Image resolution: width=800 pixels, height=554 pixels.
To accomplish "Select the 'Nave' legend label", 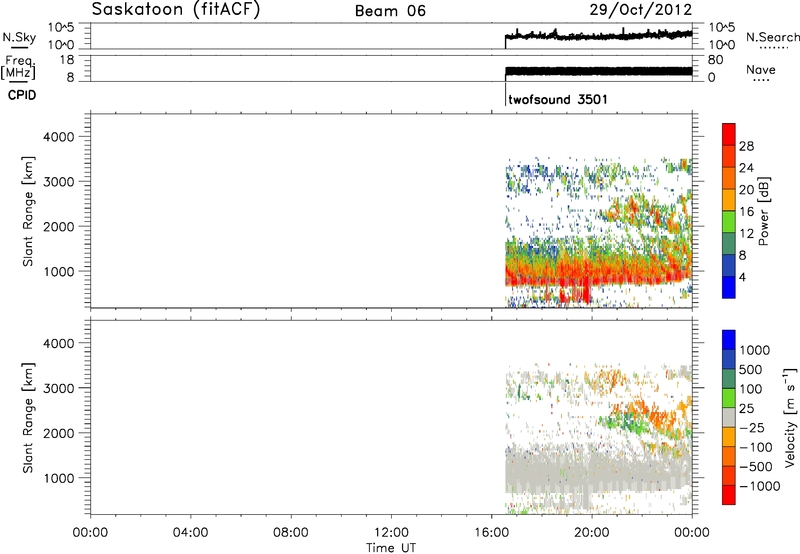I will (x=761, y=69).
